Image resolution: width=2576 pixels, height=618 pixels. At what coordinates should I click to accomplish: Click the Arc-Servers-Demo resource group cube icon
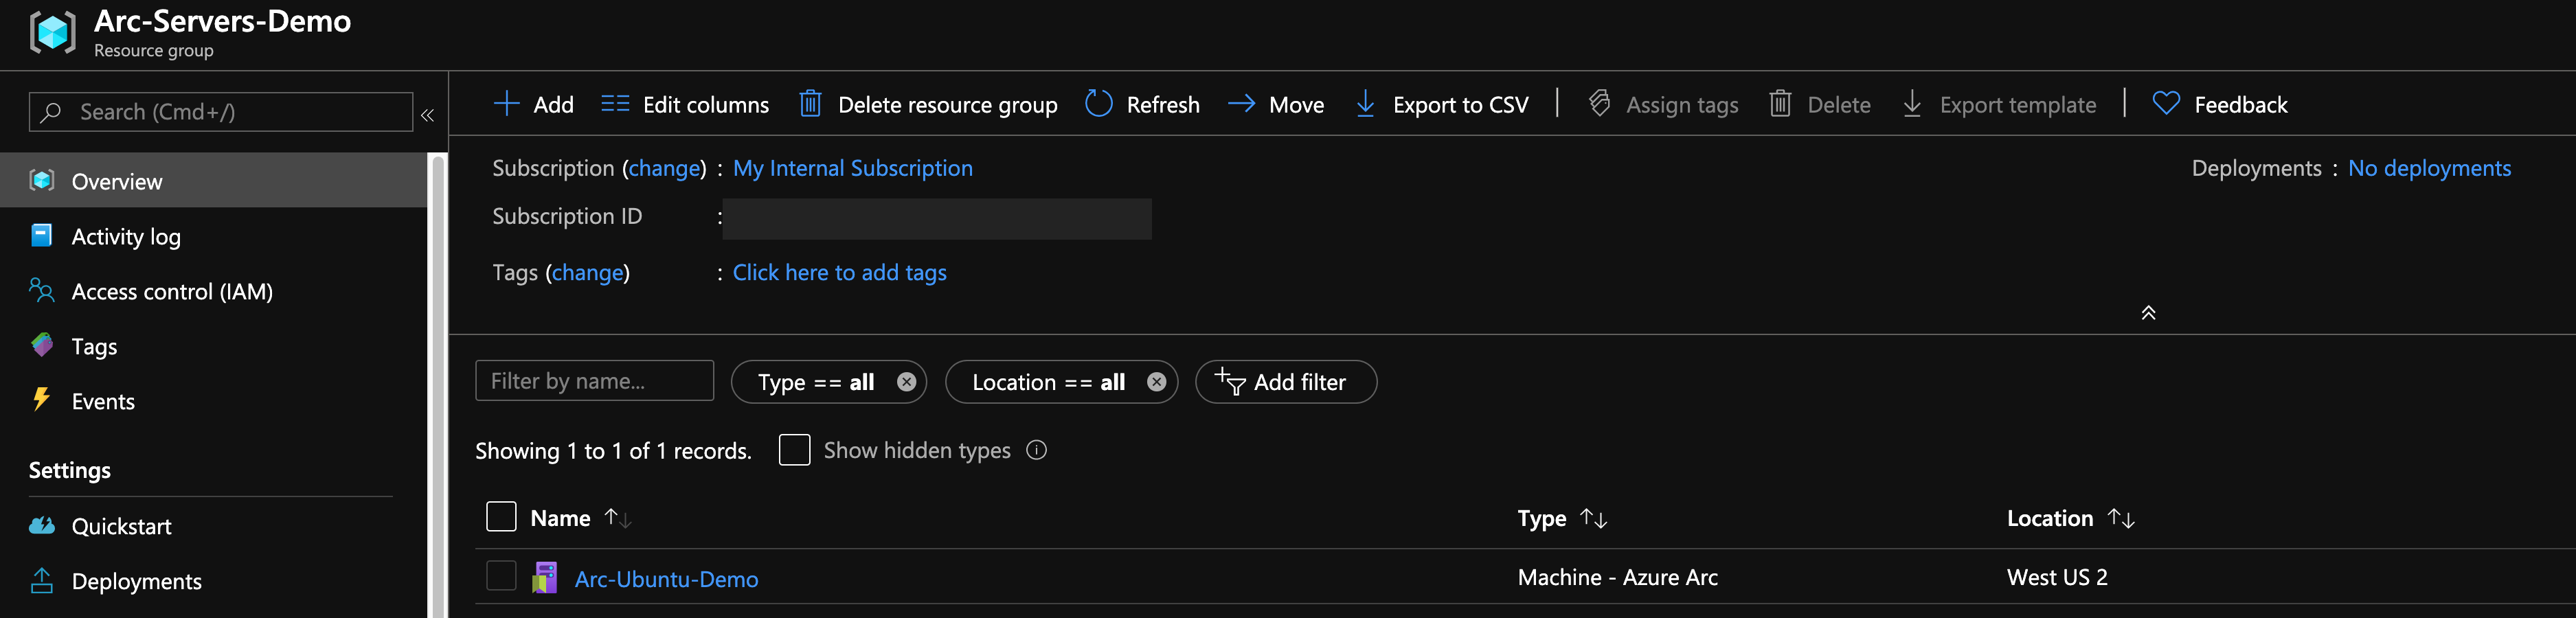tap(52, 32)
